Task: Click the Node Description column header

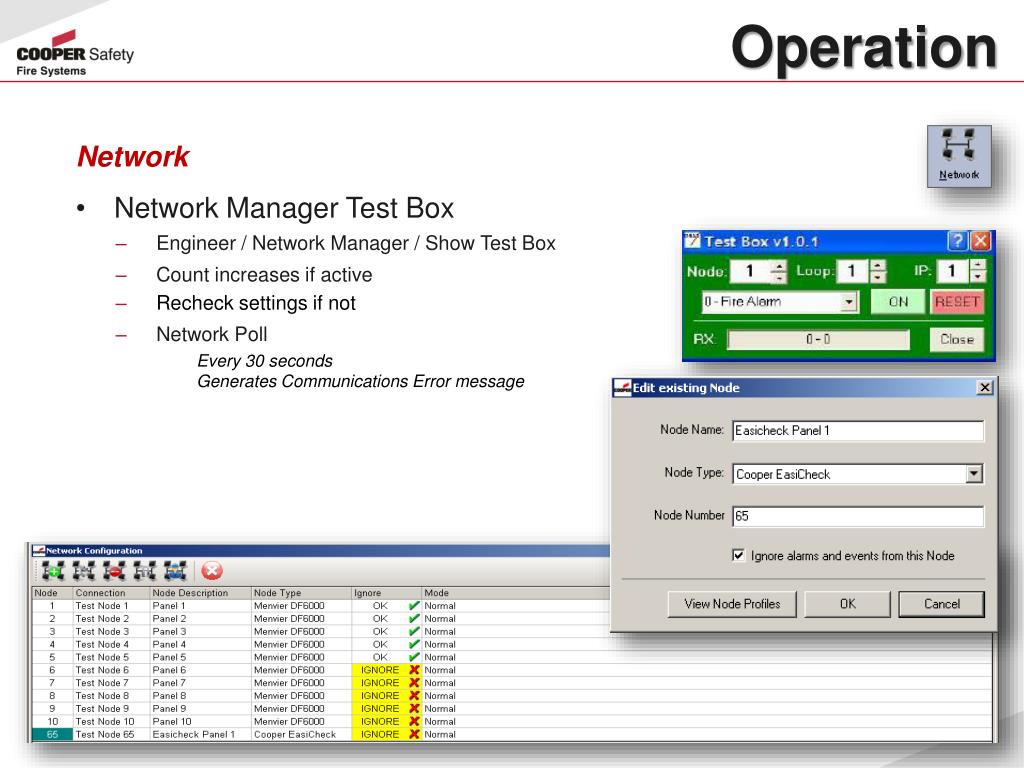Action: tap(200, 593)
